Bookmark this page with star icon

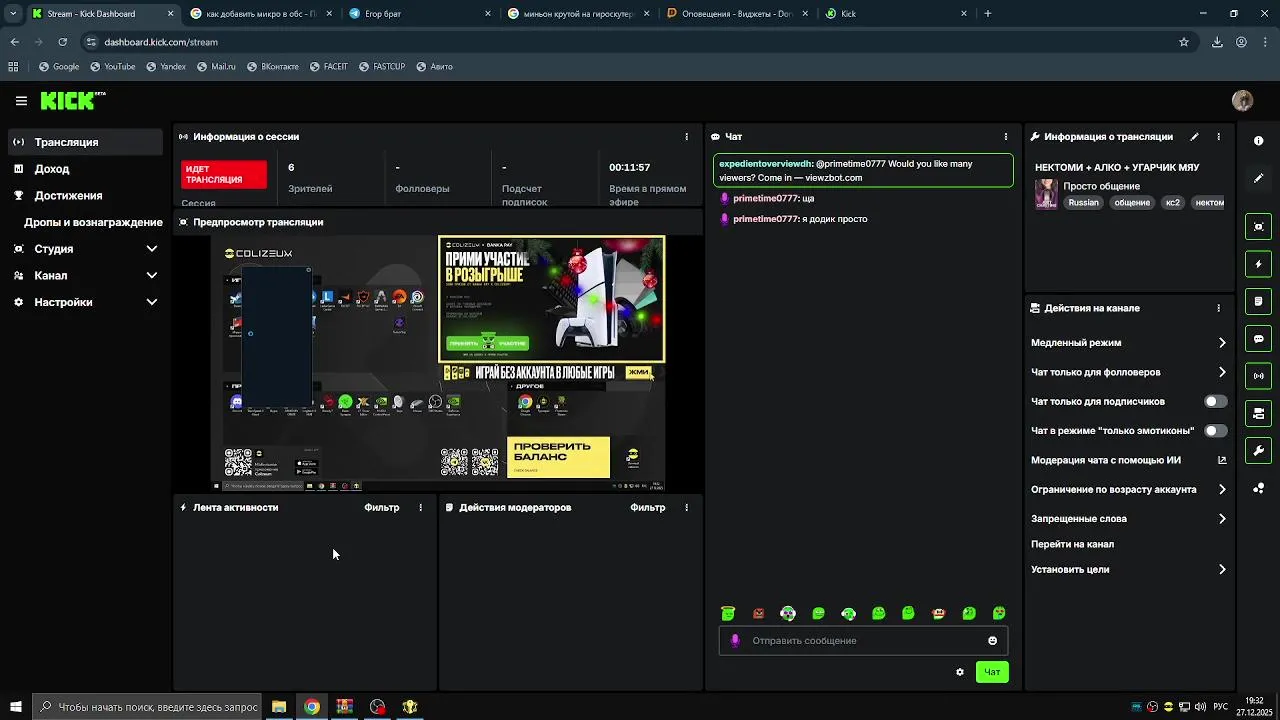pos(1184,42)
